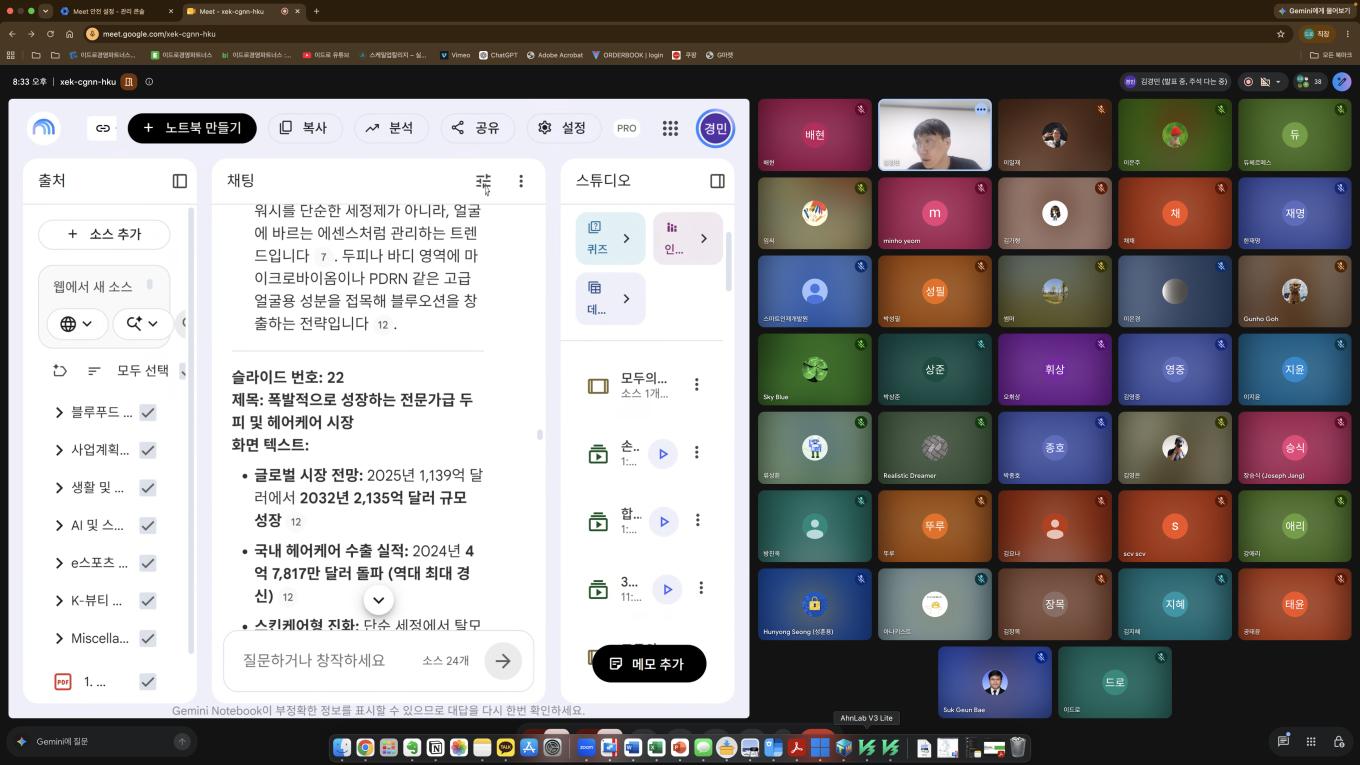1360x765 pixels.
Task: Uncheck the 생활 및 checkbox
Action: pos(148,488)
